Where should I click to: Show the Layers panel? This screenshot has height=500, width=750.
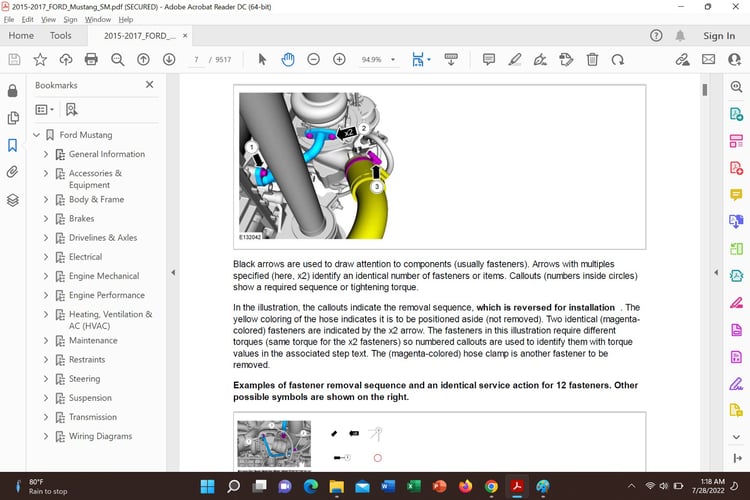13,200
